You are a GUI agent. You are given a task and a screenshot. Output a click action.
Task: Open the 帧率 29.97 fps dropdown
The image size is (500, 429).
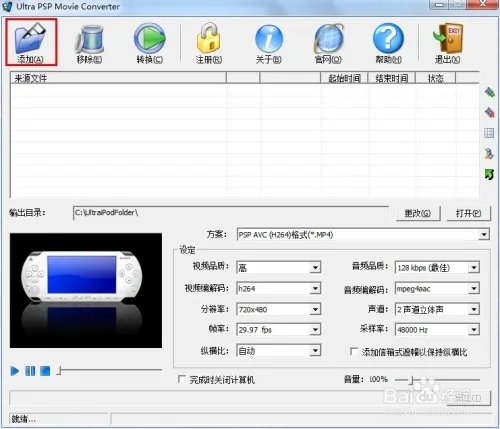[x=315, y=330]
